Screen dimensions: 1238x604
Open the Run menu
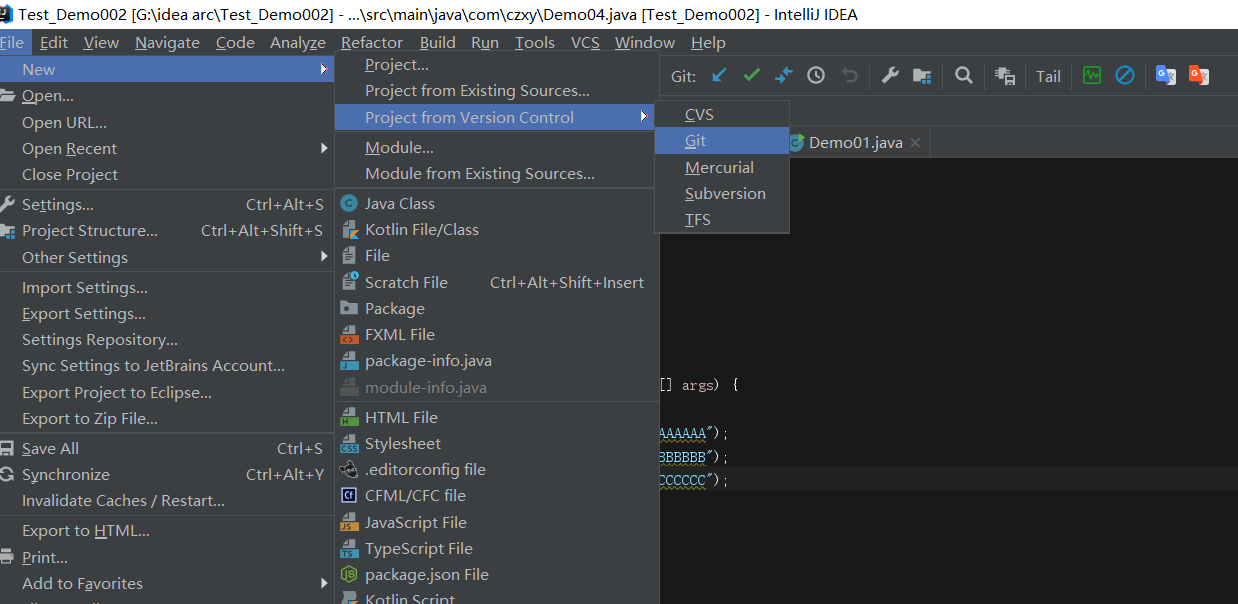485,42
